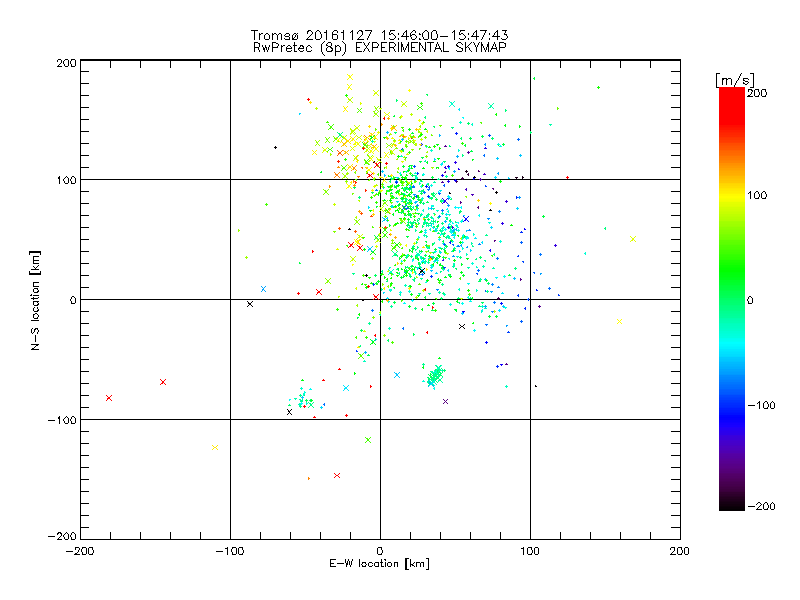Click the '100' label beside the colorbar
The image size is (800, 600).
pyautogui.click(x=757, y=195)
